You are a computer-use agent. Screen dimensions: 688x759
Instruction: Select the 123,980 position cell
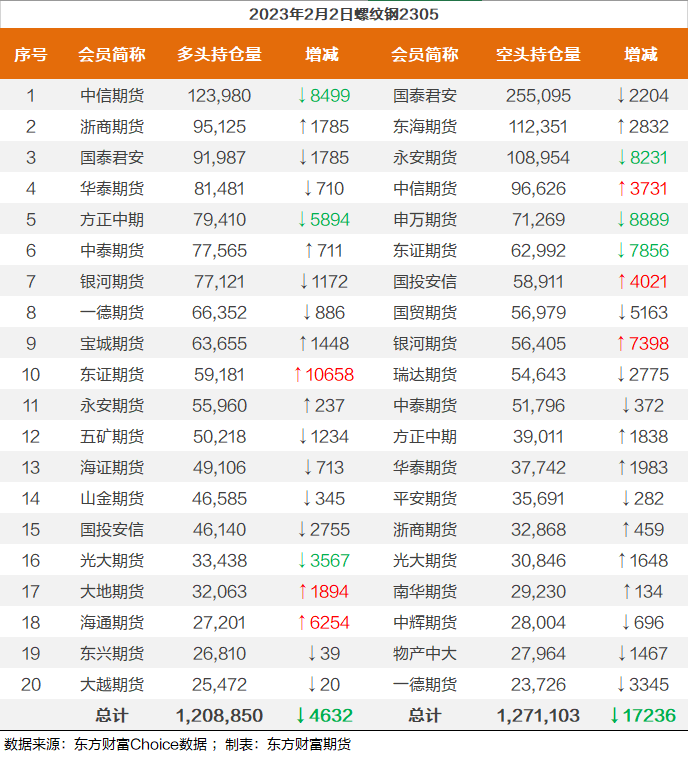click(219, 96)
